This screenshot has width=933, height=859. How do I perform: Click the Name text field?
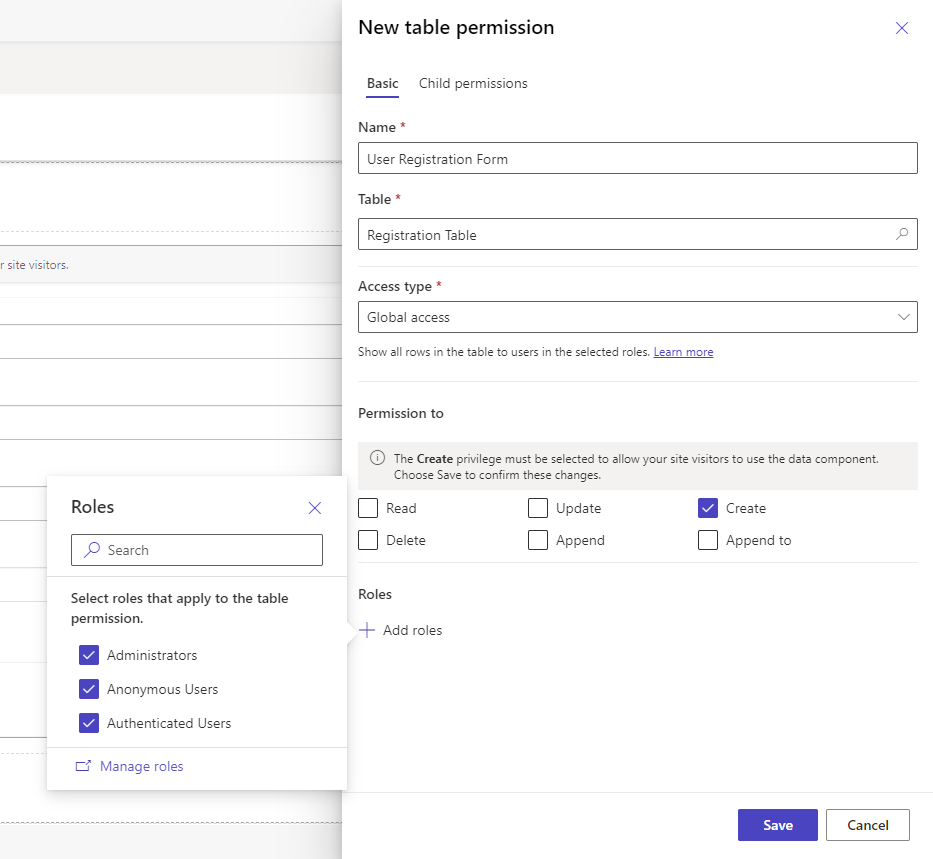[637, 159]
